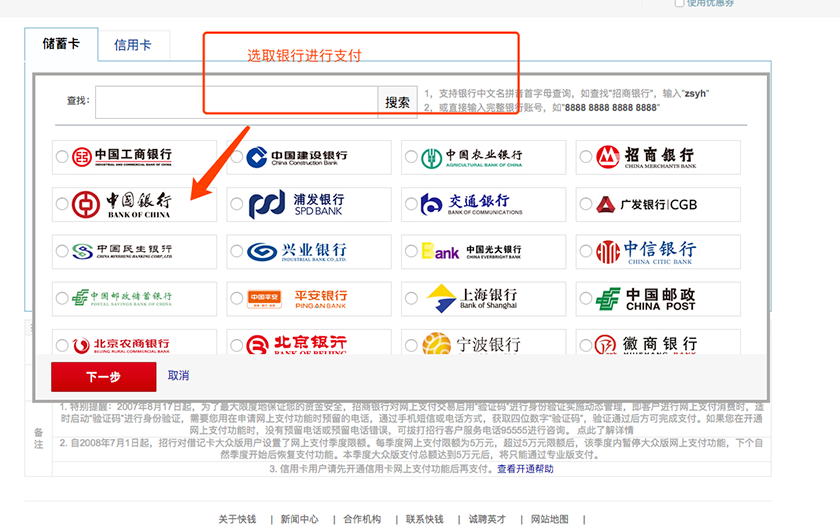The width and height of the screenshot is (840, 532).
Task: Choose the Bank of Shanghai radio option
Action: (410, 299)
